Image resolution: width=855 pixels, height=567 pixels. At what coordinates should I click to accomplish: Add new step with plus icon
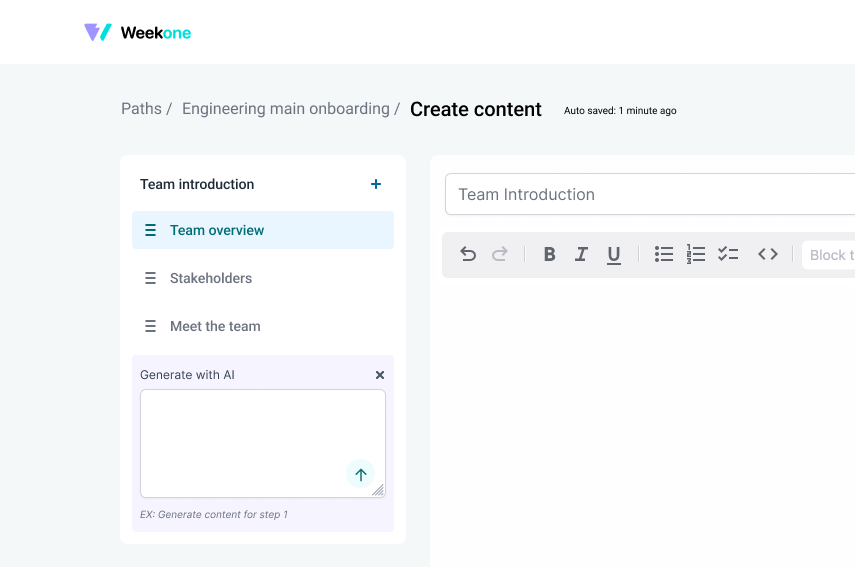[x=376, y=184]
